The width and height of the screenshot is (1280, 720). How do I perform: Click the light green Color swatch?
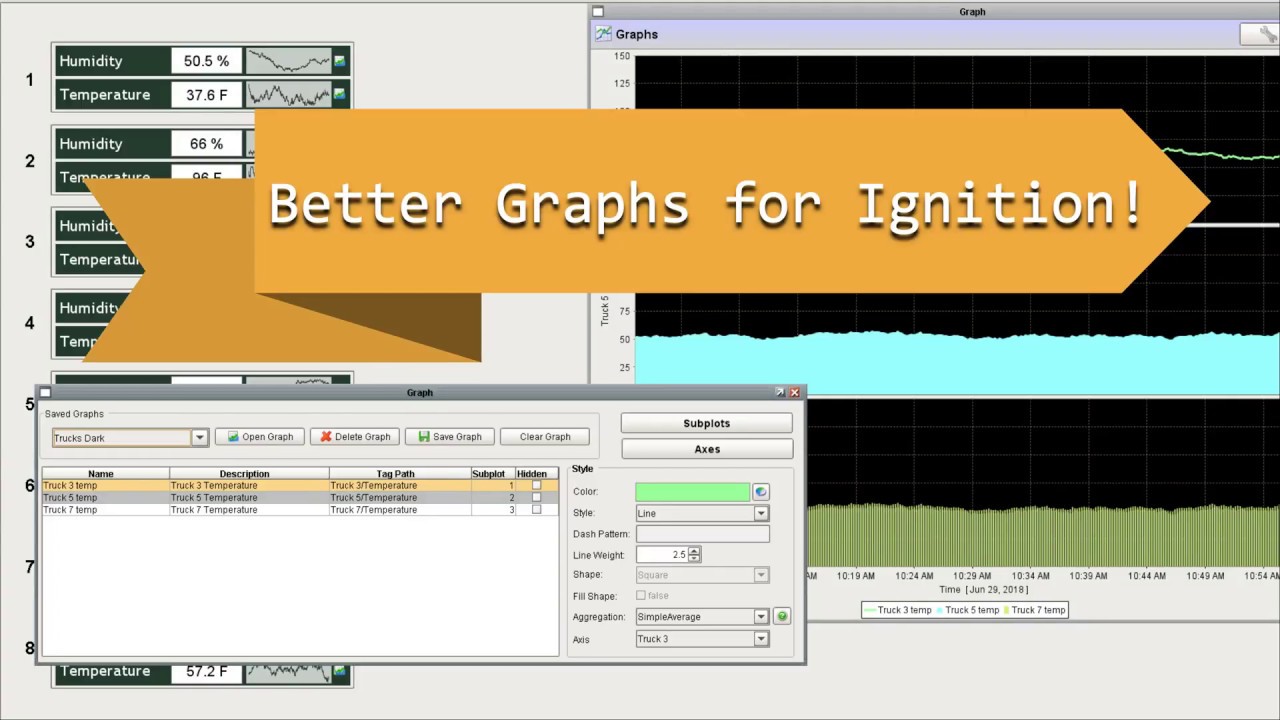click(692, 492)
